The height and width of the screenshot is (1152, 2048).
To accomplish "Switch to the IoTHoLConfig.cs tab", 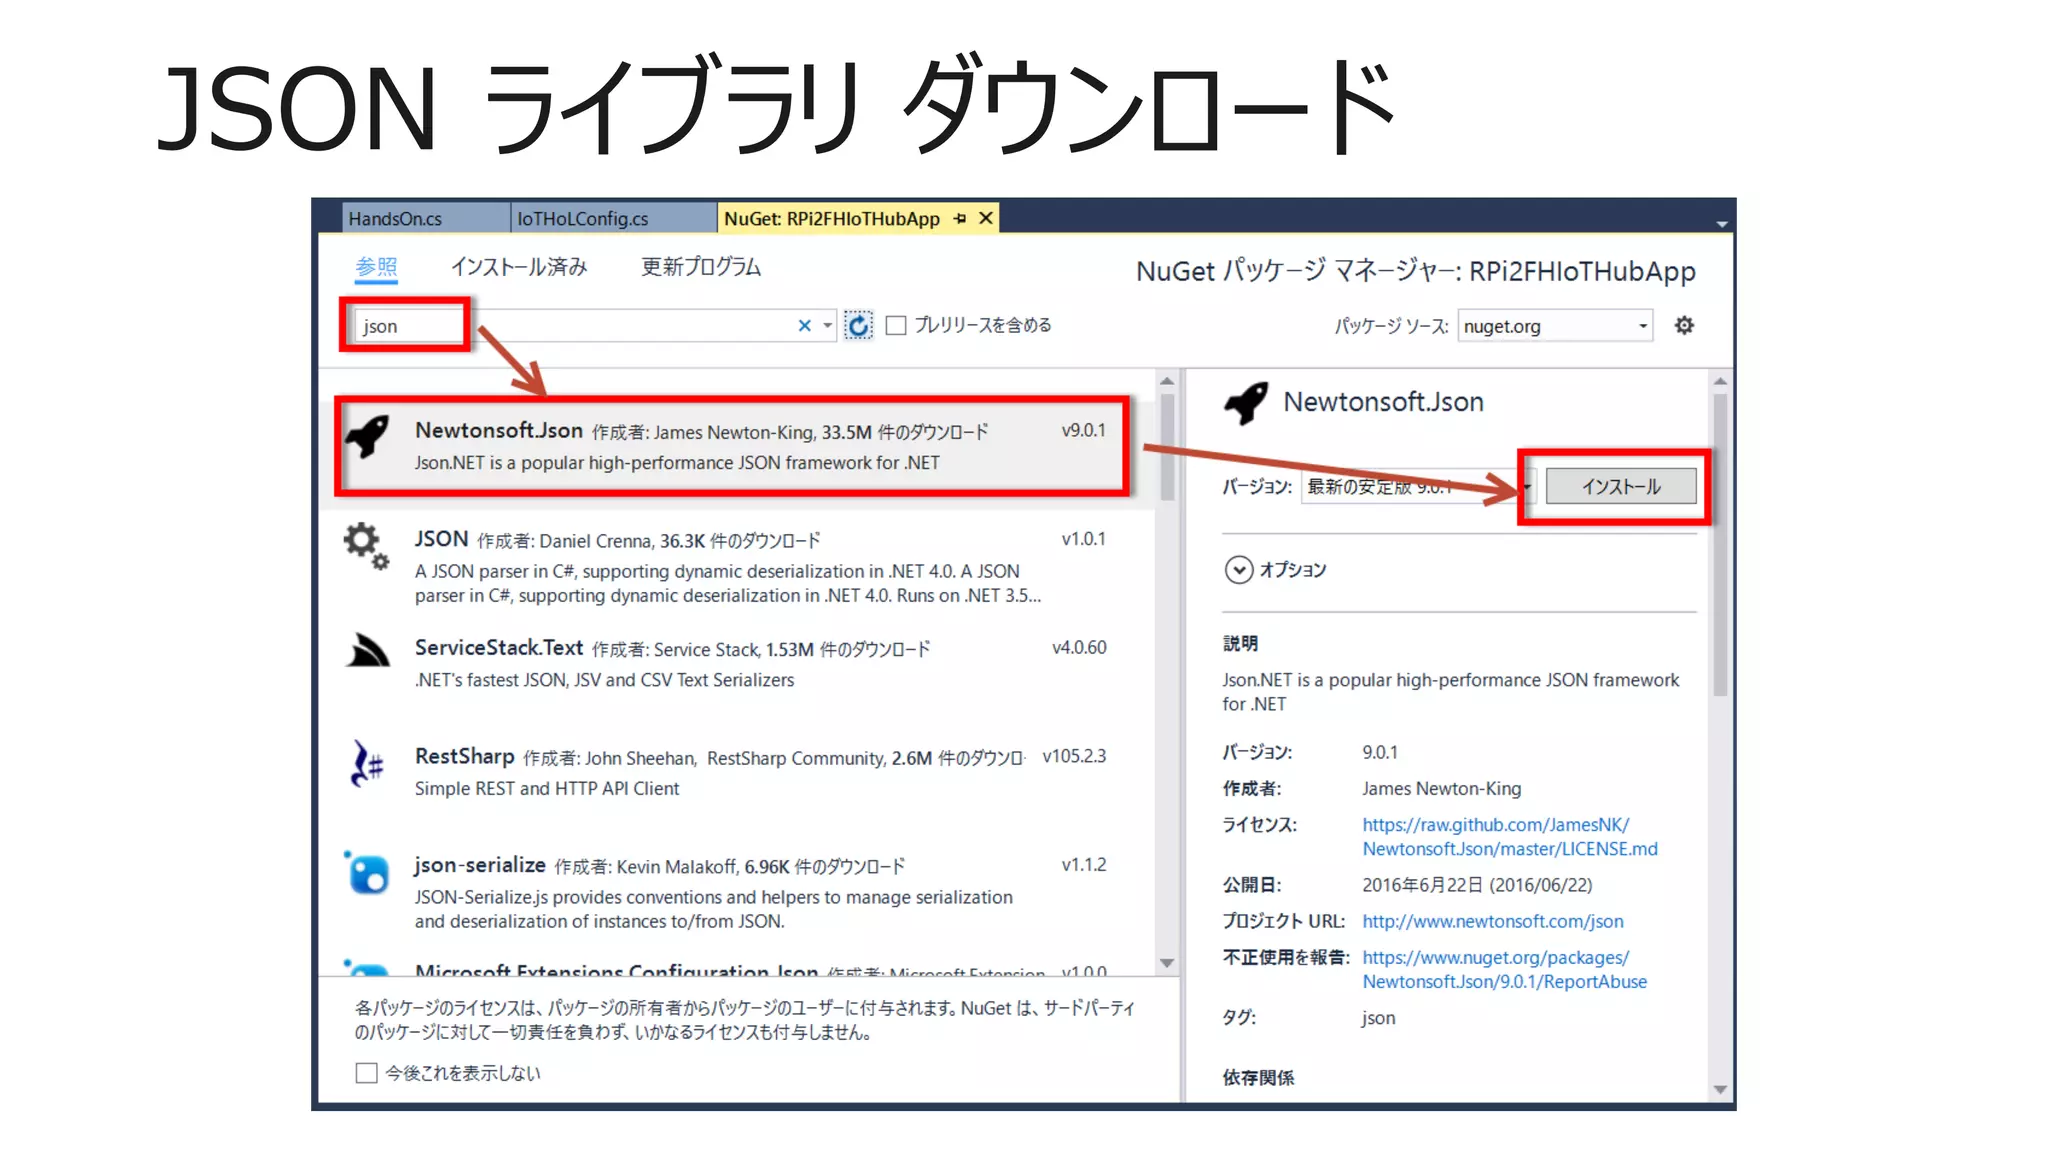I will pos(612,218).
